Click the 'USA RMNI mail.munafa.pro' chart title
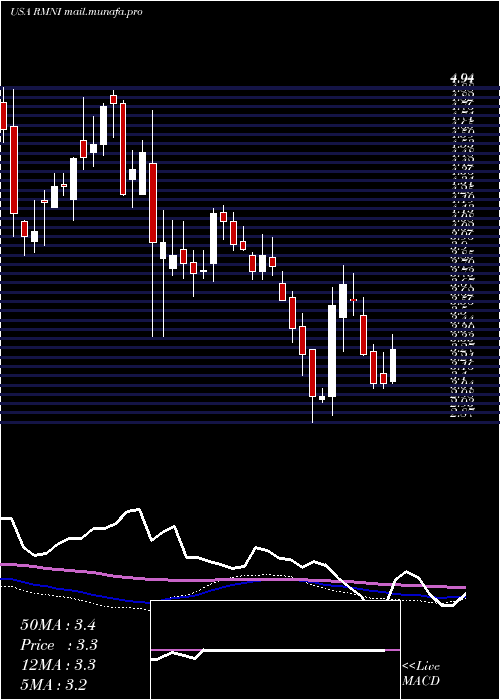Screen dimensions: 500x700 [x=76, y=12]
